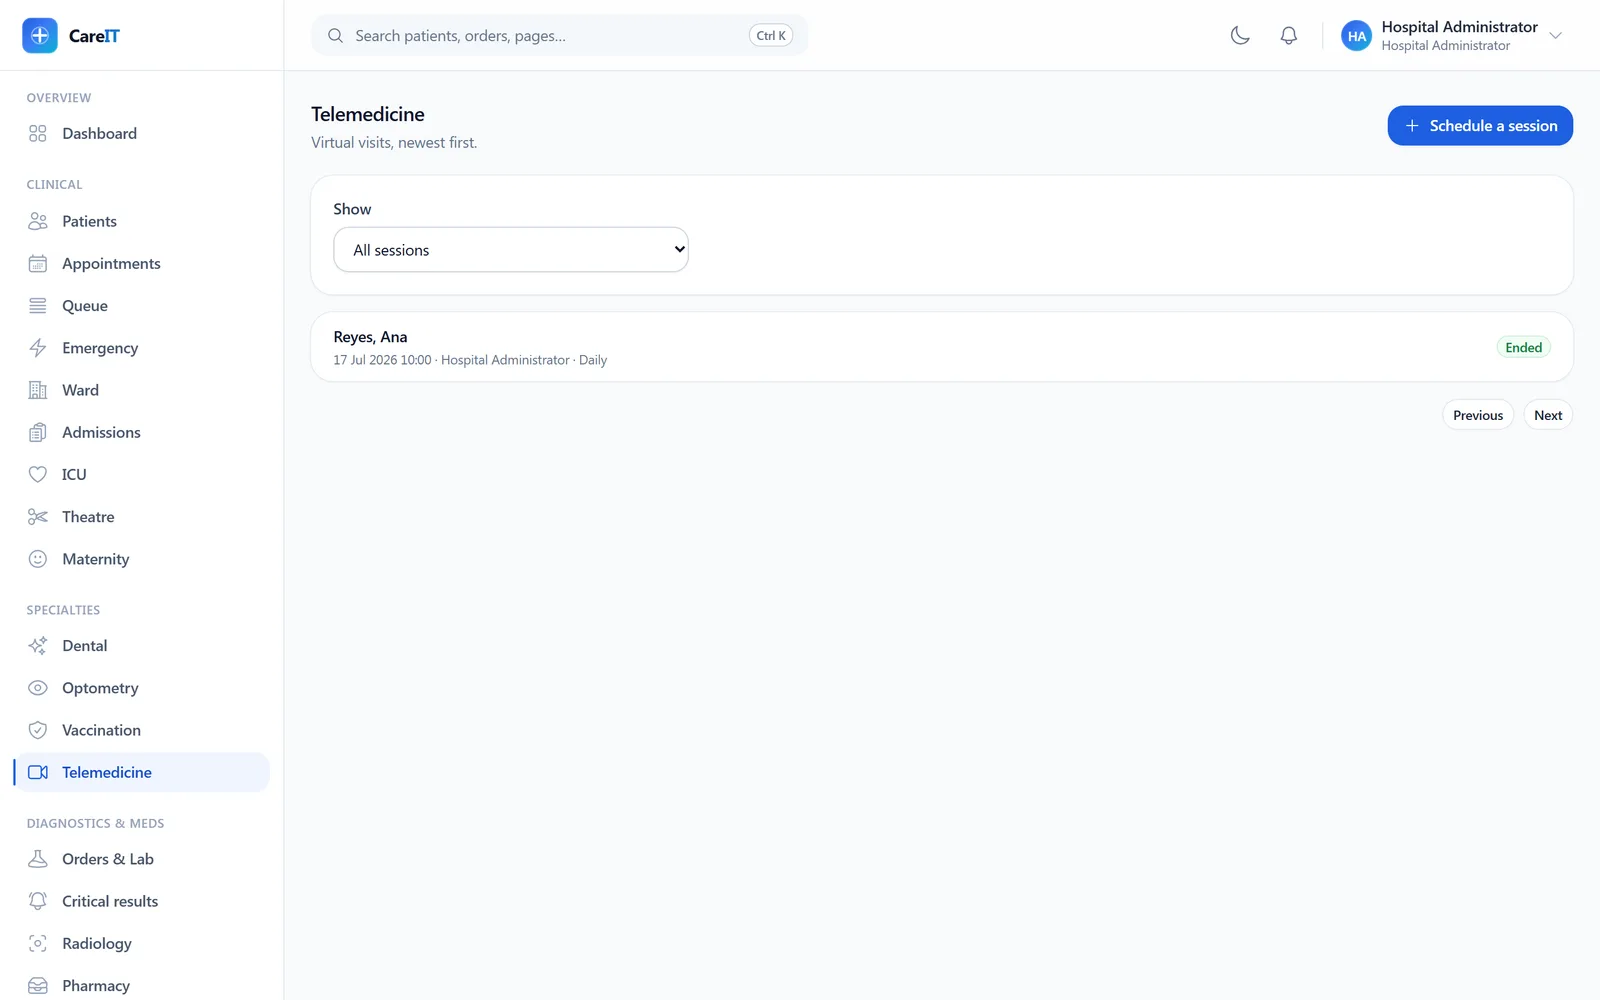Select the Appointments calendar icon
This screenshot has width=1600, height=1000.
pyautogui.click(x=38, y=264)
